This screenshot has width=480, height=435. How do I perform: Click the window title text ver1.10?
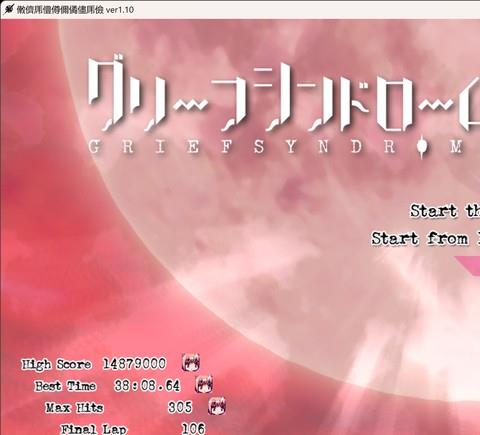[x=120, y=9]
